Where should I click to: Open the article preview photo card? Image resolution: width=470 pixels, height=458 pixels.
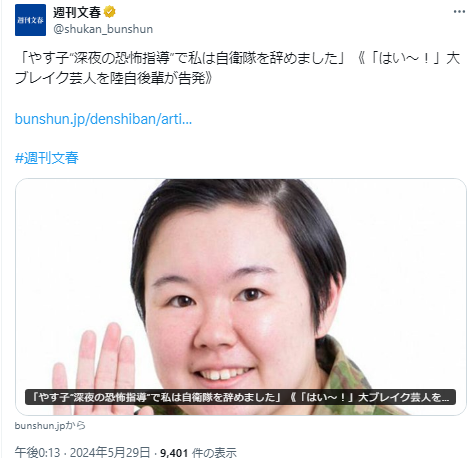click(x=241, y=297)
